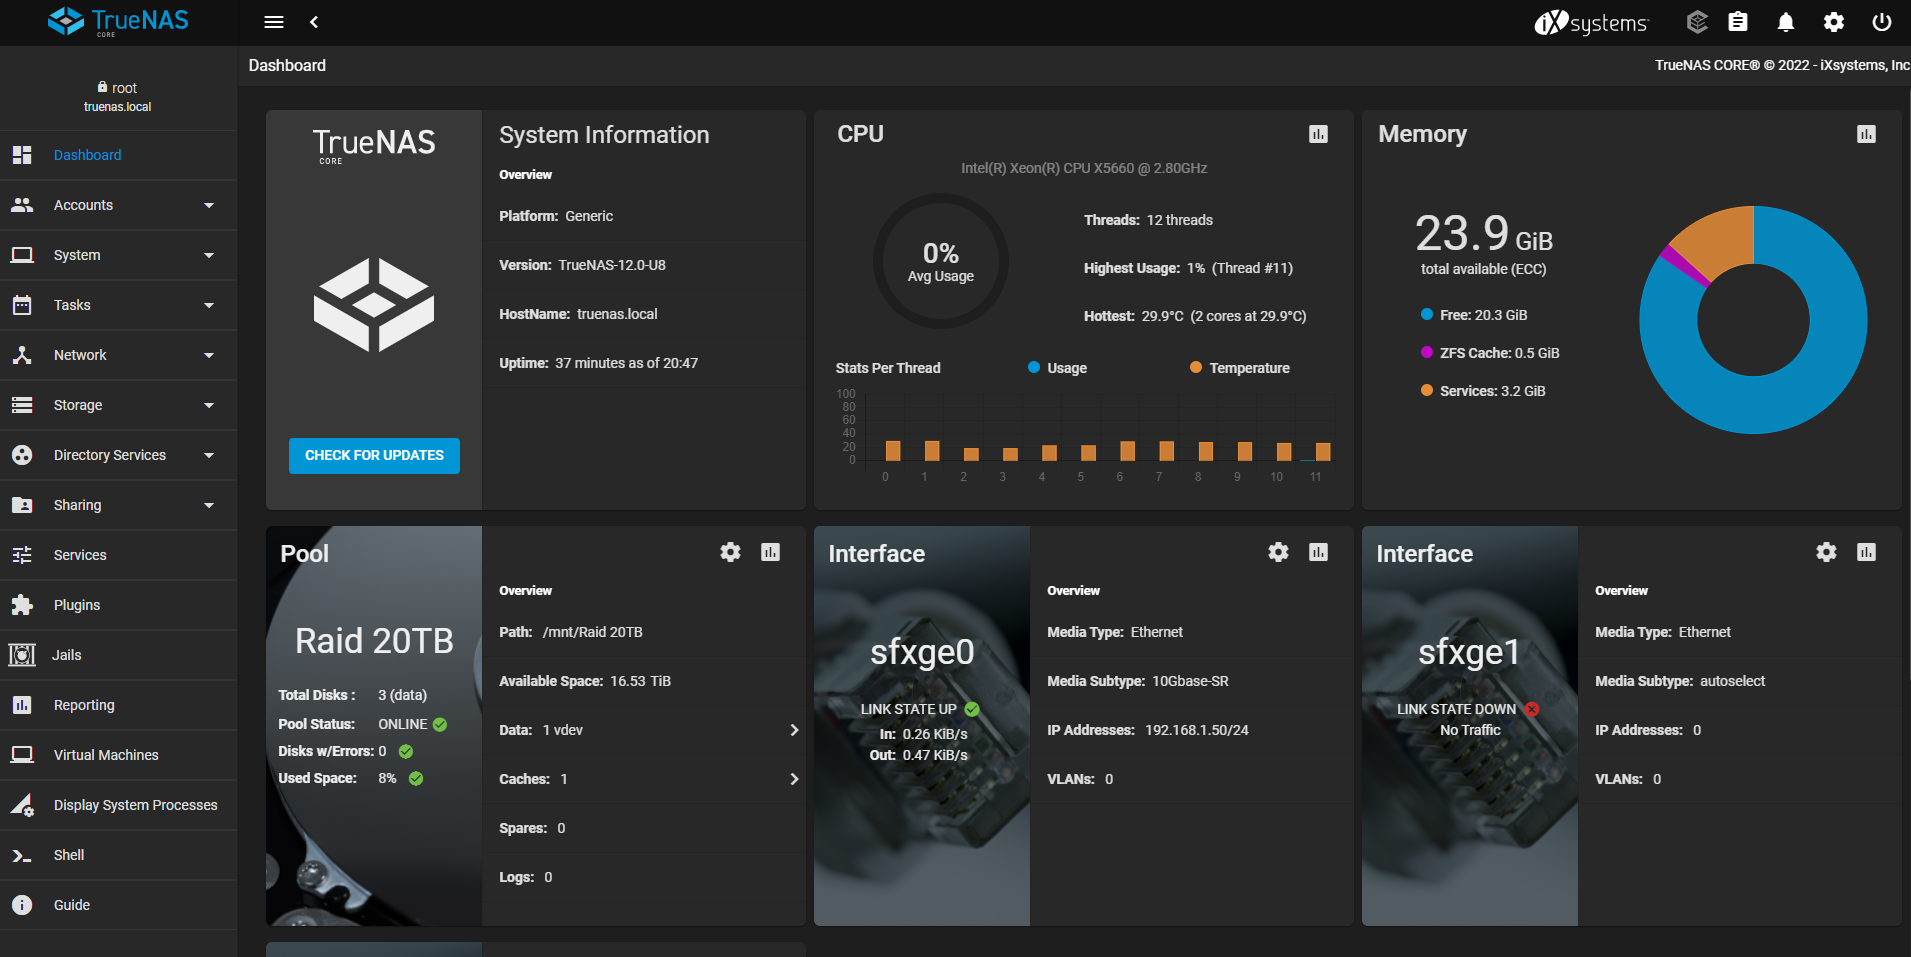The height and width of the screenshot is (957, 1911).
Task: Expand the Directory Services menu
Action: tap(118, 455)
